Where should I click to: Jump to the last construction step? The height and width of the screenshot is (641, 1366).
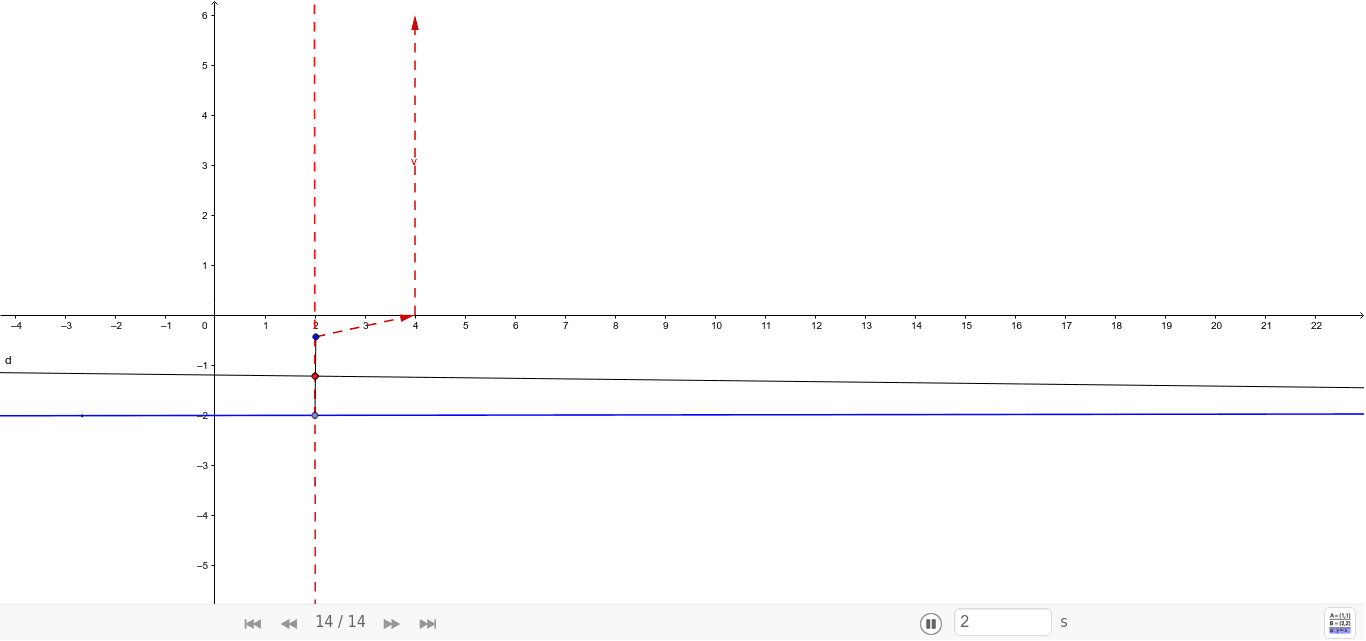tap(428, 623)
